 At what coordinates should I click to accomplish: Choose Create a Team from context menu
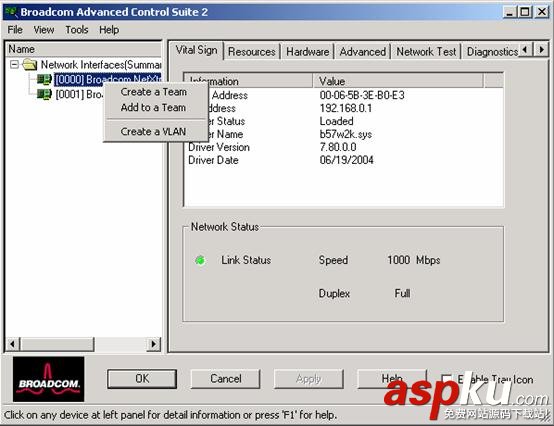155,92
